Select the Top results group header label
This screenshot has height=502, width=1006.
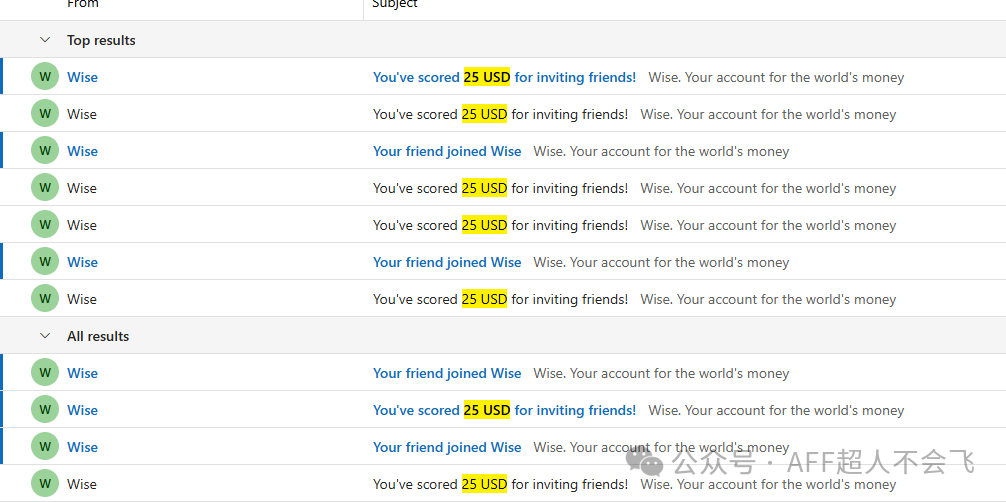coord(101,40)
